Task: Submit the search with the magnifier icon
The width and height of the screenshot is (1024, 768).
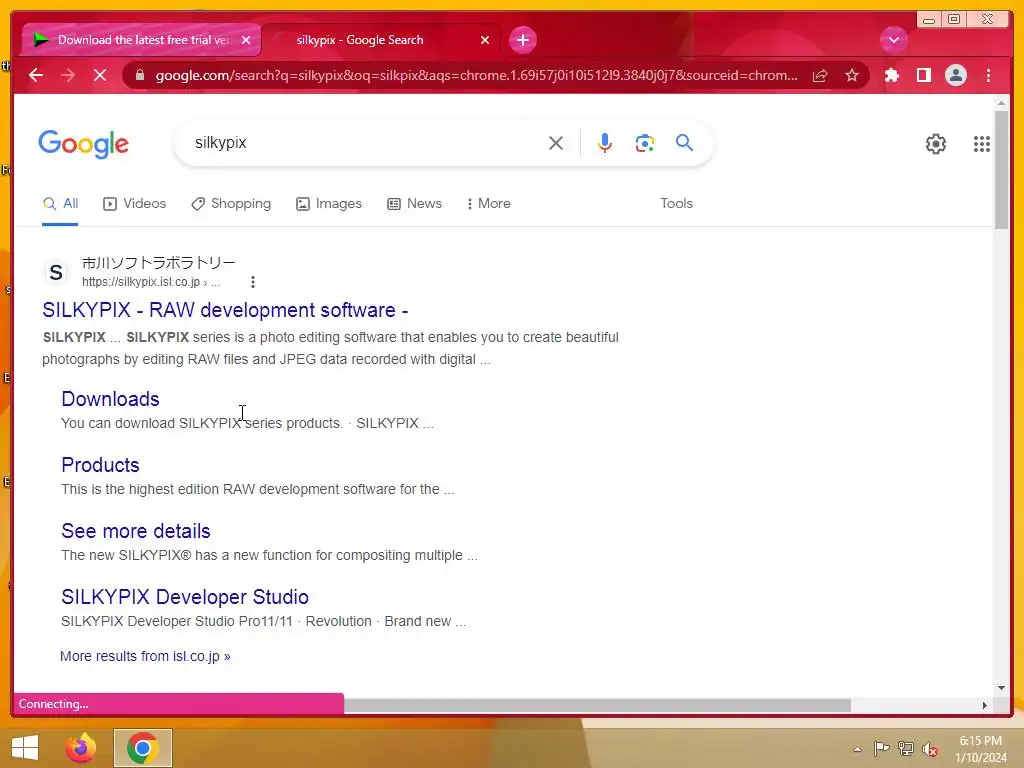Action: (684, 142)
